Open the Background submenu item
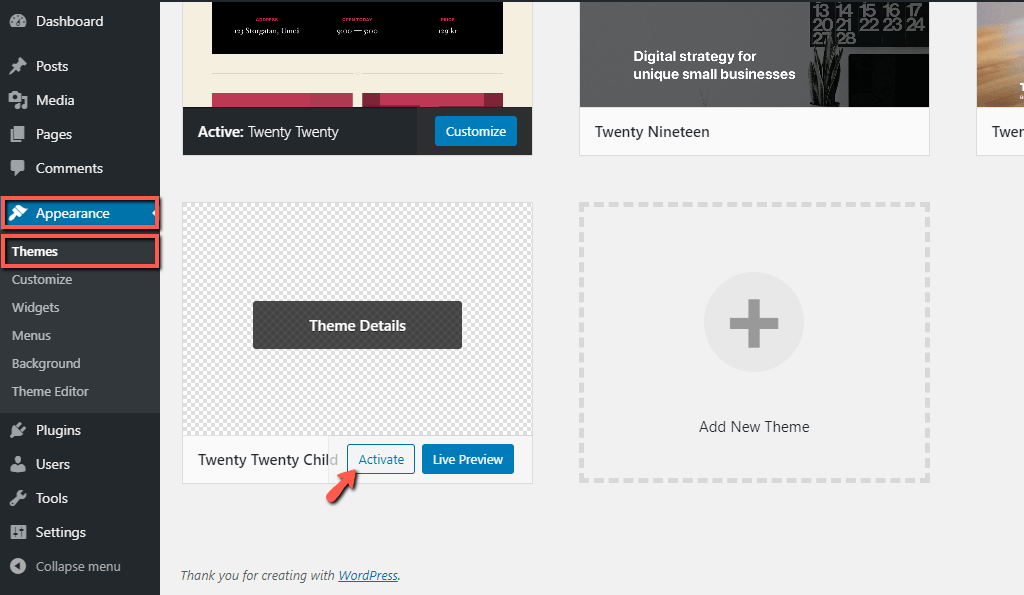The height and width of the screenshot is (595, 1024). [x=46, y=364]
